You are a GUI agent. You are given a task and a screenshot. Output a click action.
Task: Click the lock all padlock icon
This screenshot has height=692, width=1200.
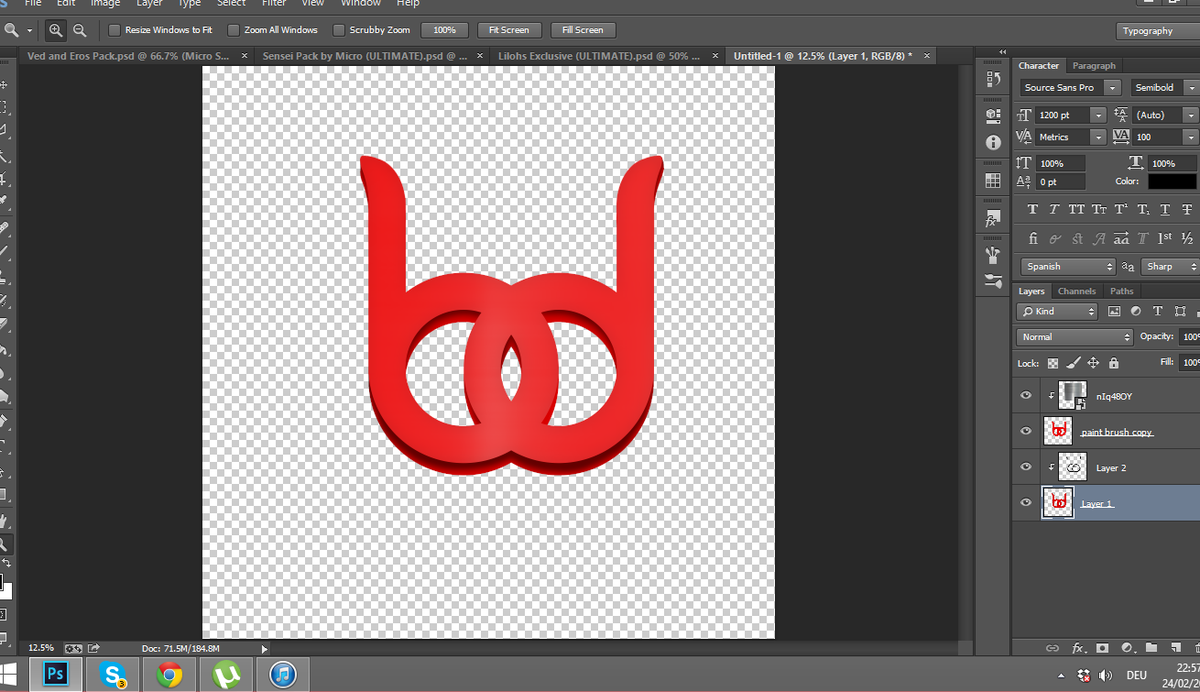1114,363
